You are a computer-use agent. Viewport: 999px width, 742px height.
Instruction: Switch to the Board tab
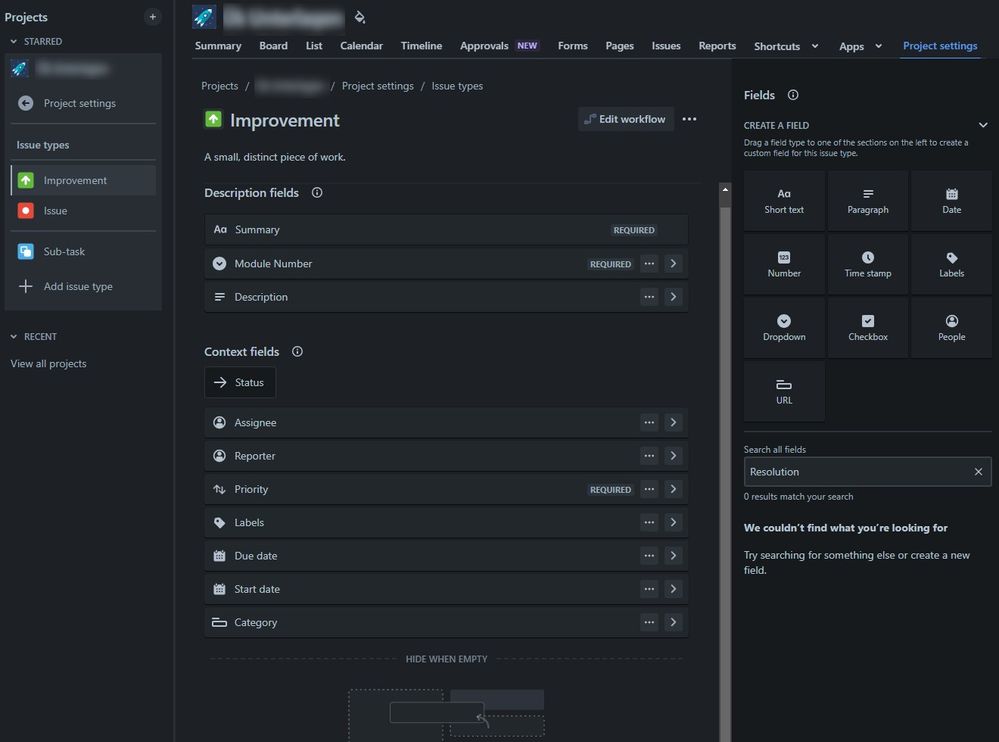click(273, 46)
